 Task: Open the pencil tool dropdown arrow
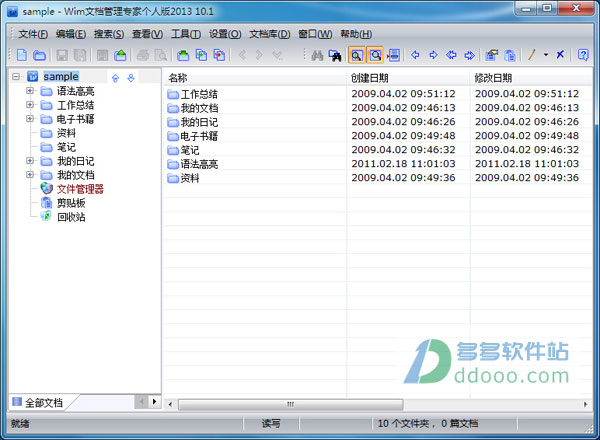(x=546, y=55)
